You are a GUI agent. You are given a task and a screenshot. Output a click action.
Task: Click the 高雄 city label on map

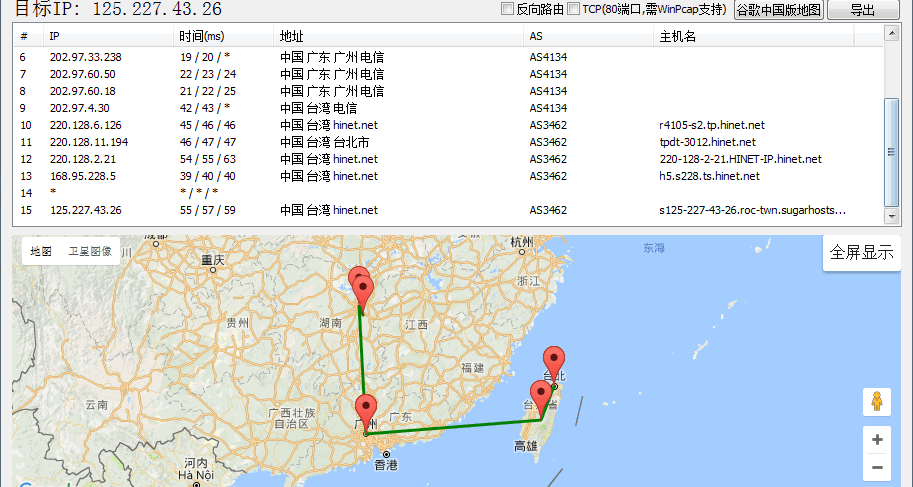pyautogui.click(x=526, y=446)
